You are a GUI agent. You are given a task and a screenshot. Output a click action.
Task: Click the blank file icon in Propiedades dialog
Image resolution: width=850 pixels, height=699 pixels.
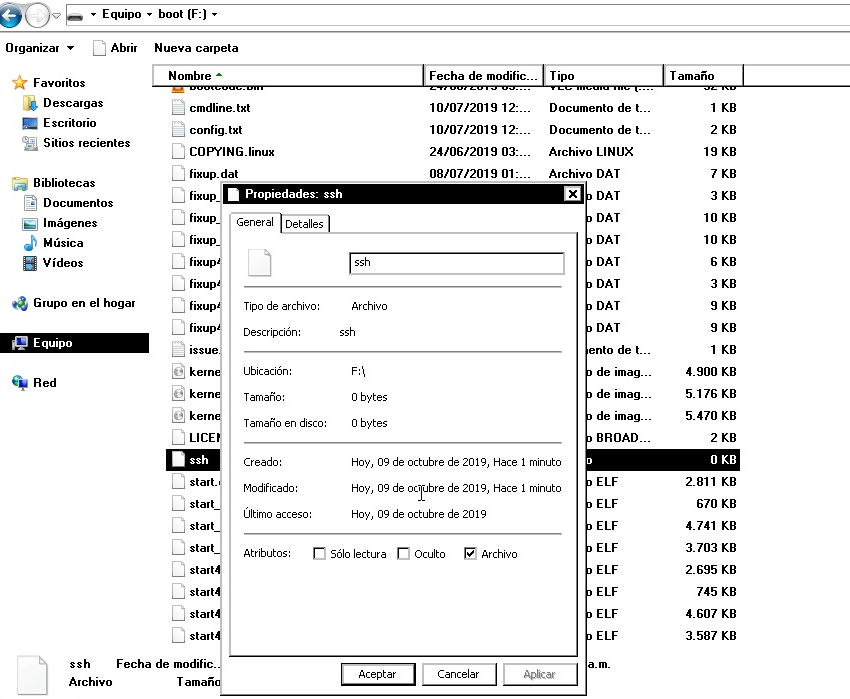[259, 263]
